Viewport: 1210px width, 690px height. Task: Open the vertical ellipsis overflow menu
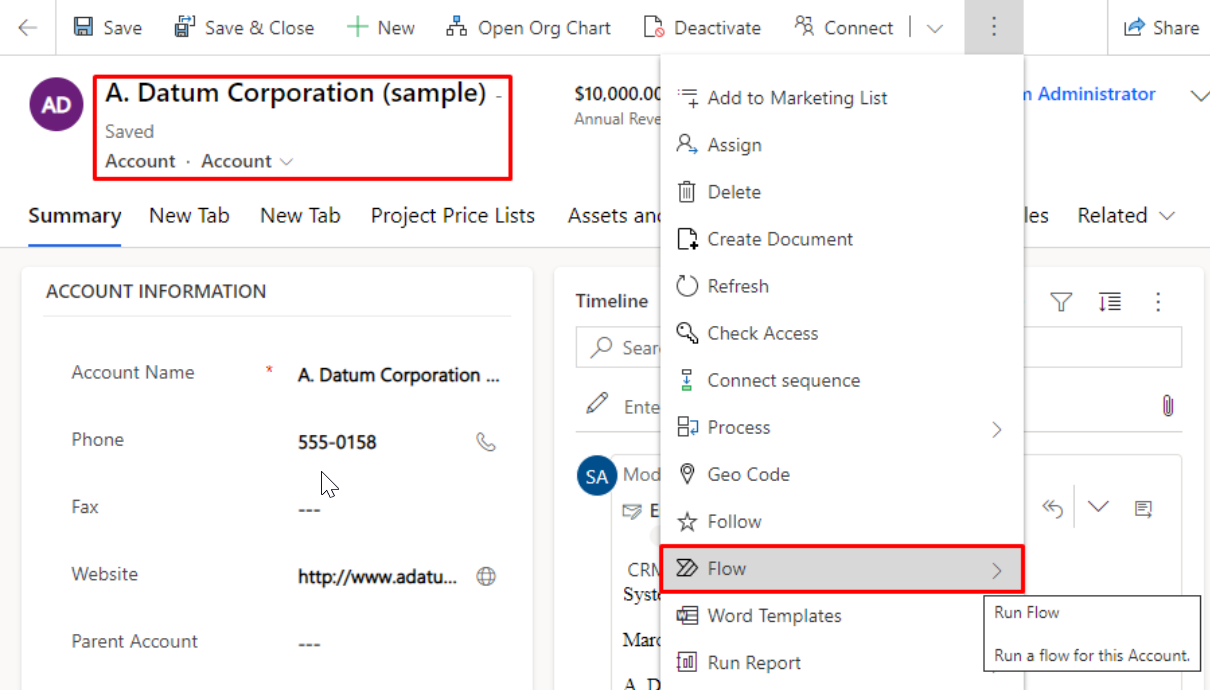tap(993, 27)
